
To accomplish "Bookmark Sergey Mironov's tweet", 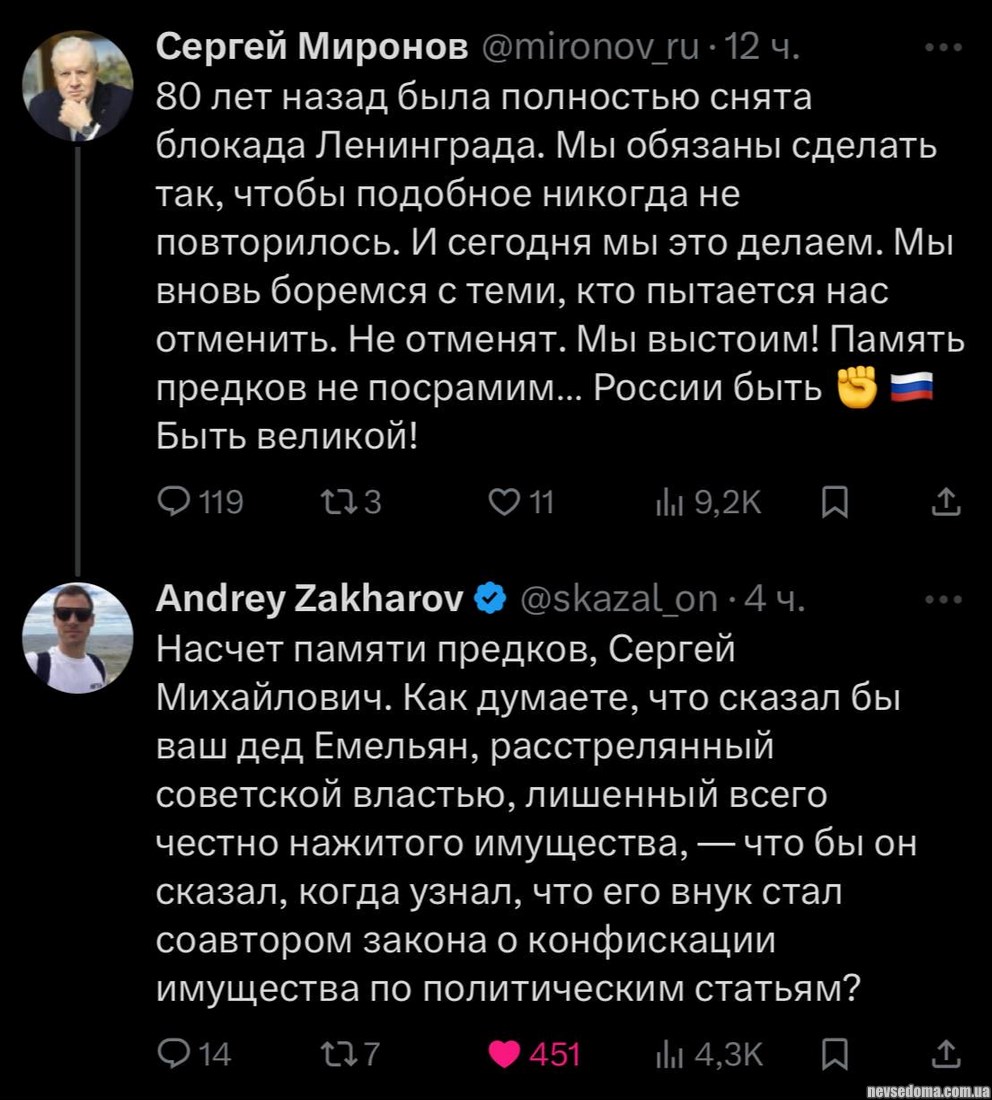I will point(832,502).
